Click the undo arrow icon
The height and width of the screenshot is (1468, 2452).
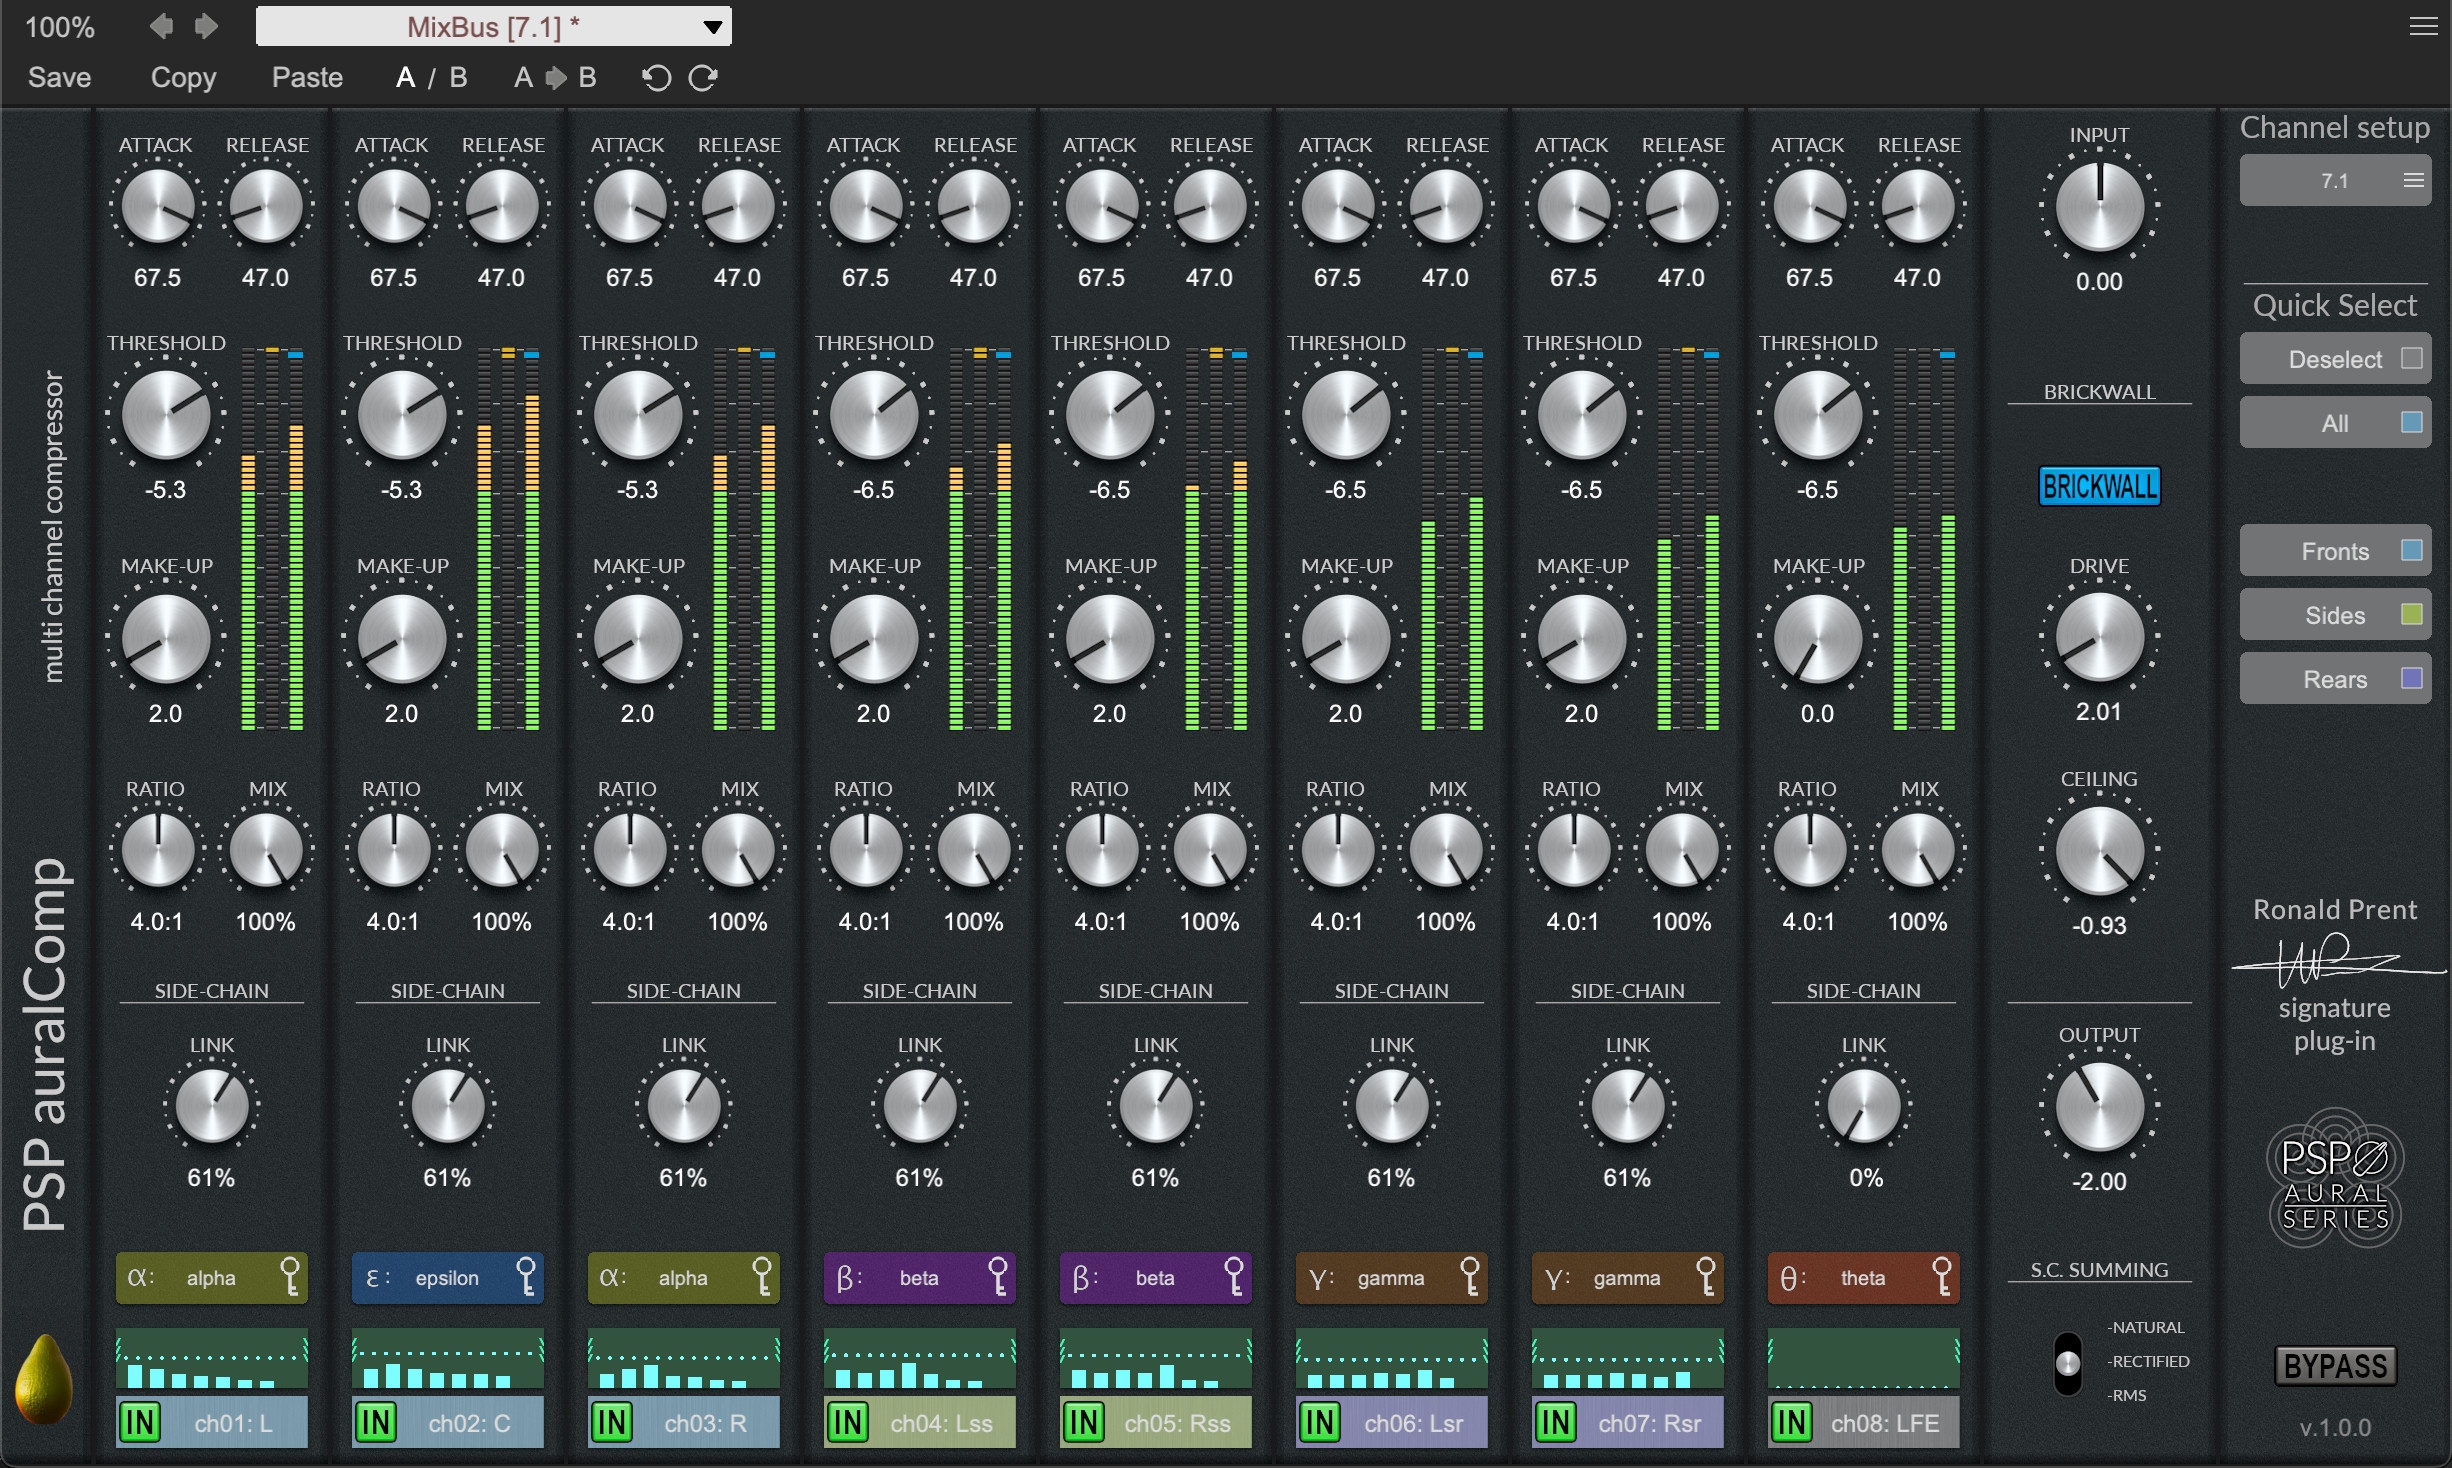coord(656,77)
